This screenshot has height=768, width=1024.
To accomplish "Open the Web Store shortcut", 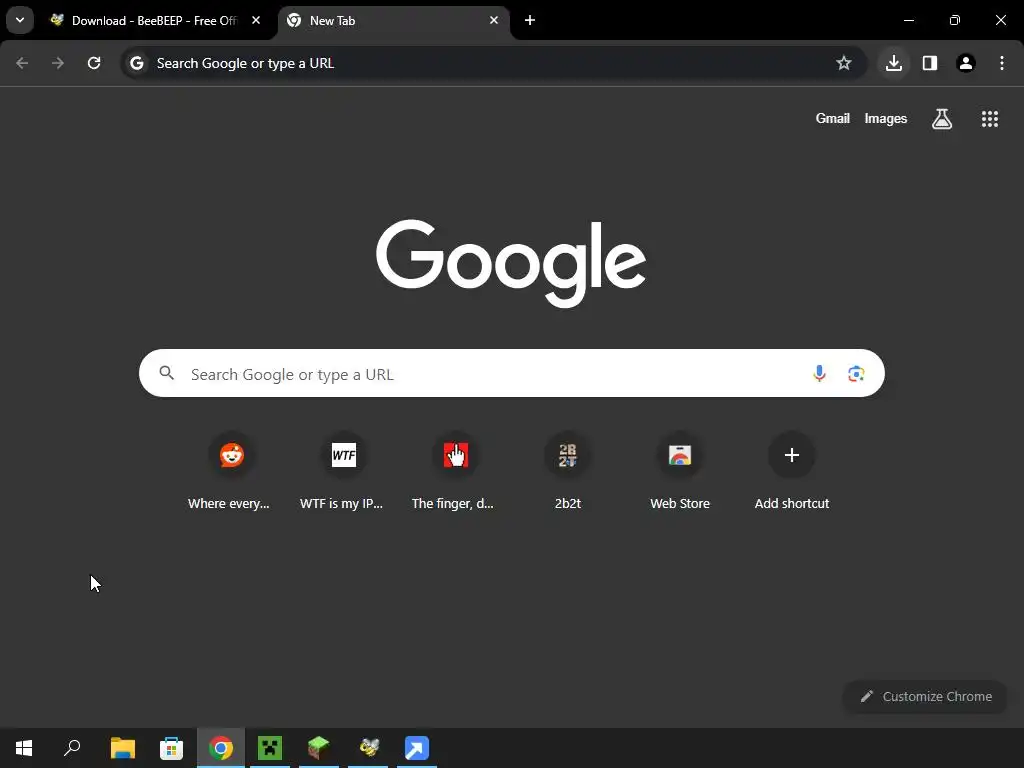I will 680,472.
